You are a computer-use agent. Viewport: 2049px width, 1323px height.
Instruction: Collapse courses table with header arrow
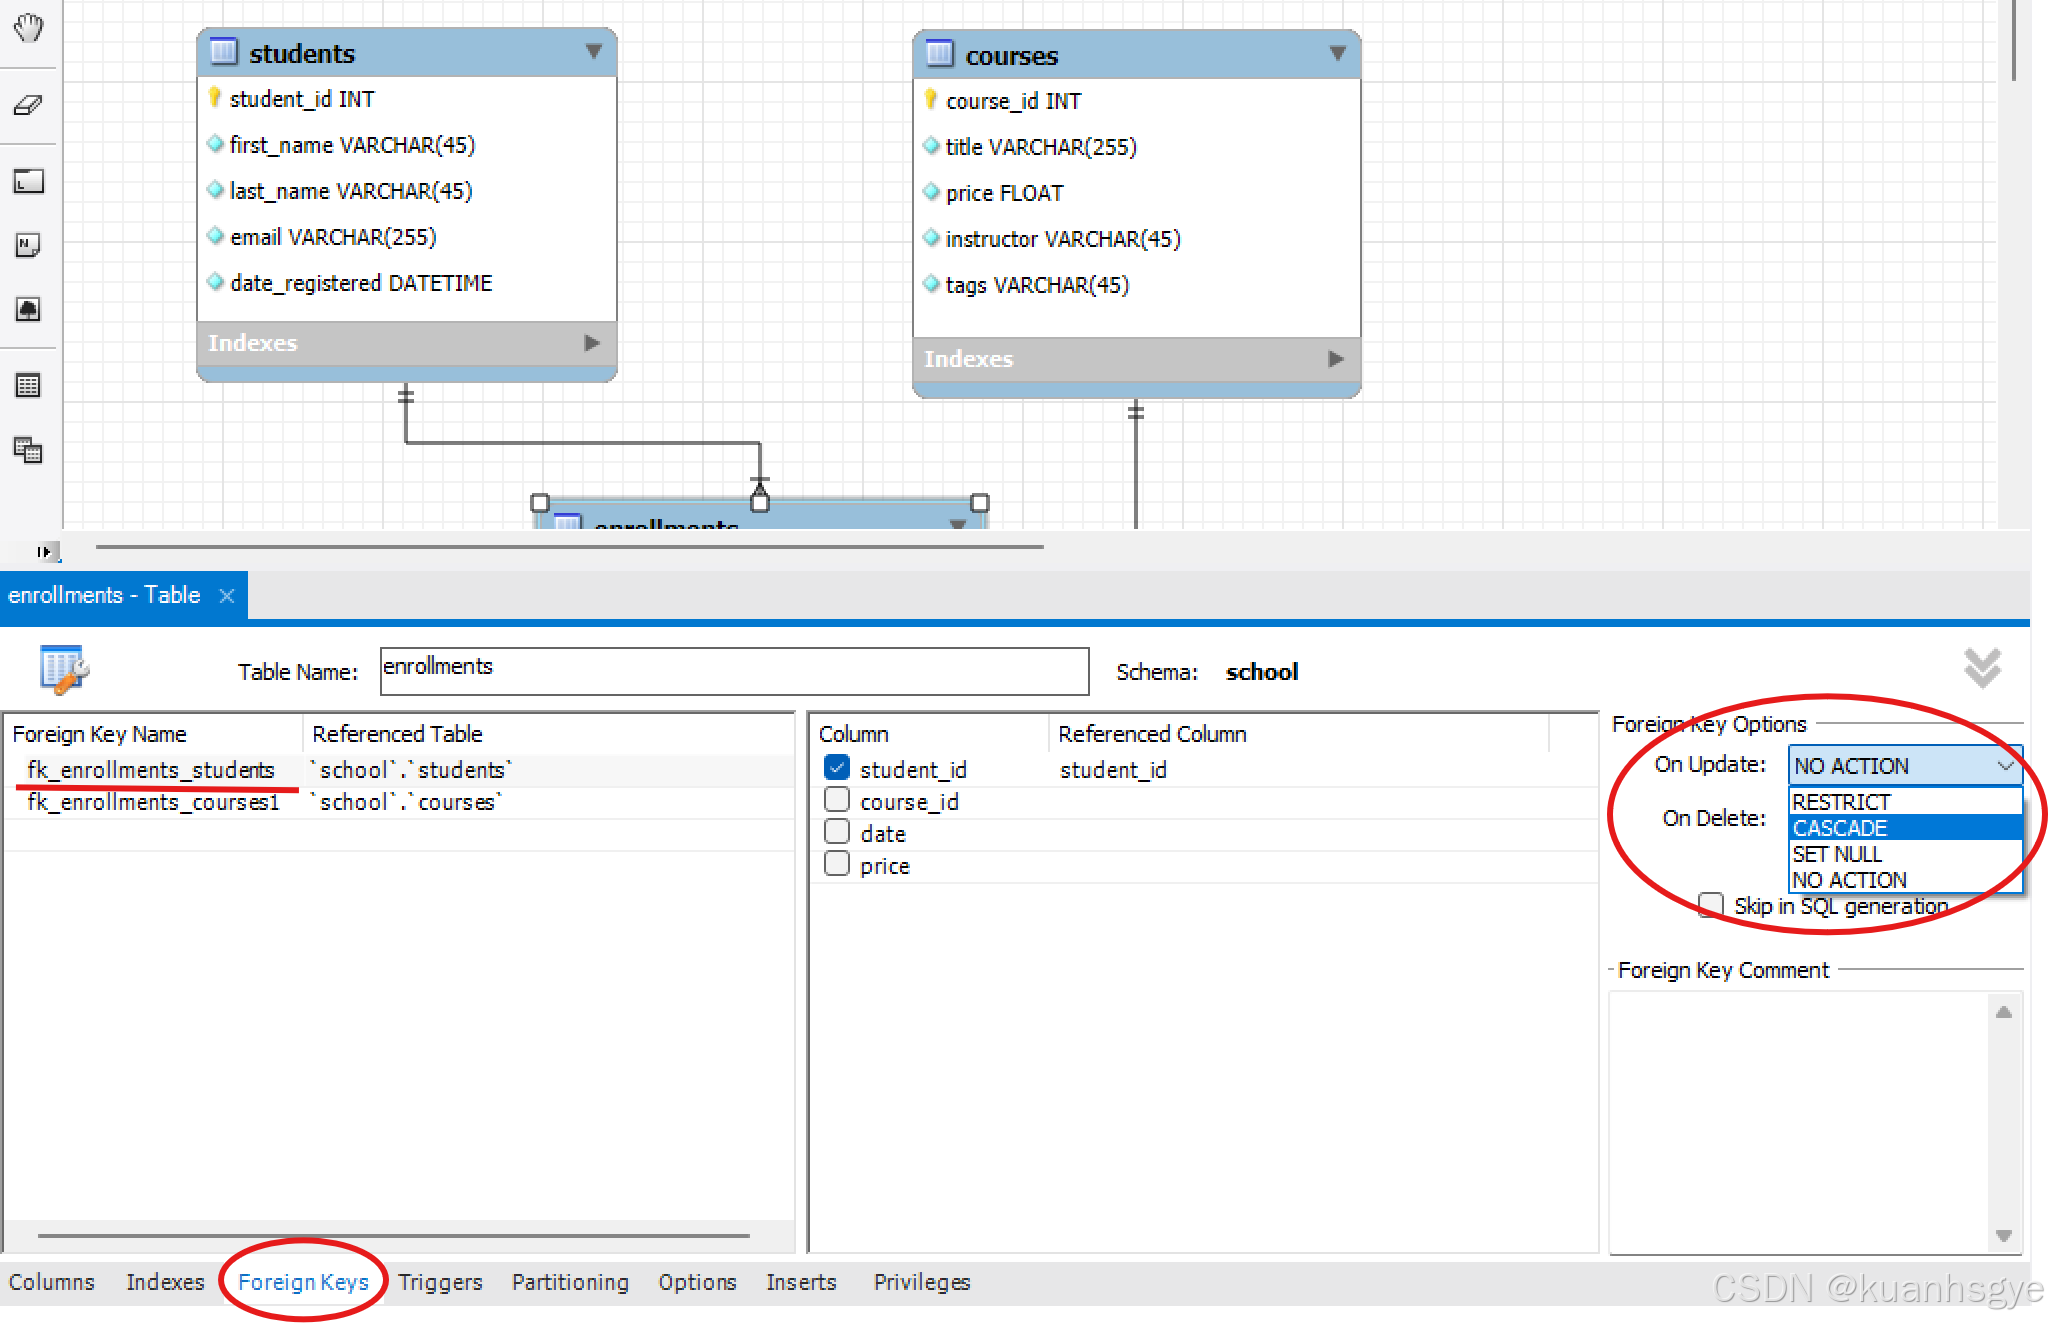pyautogui.click(x=1337, y=54)
